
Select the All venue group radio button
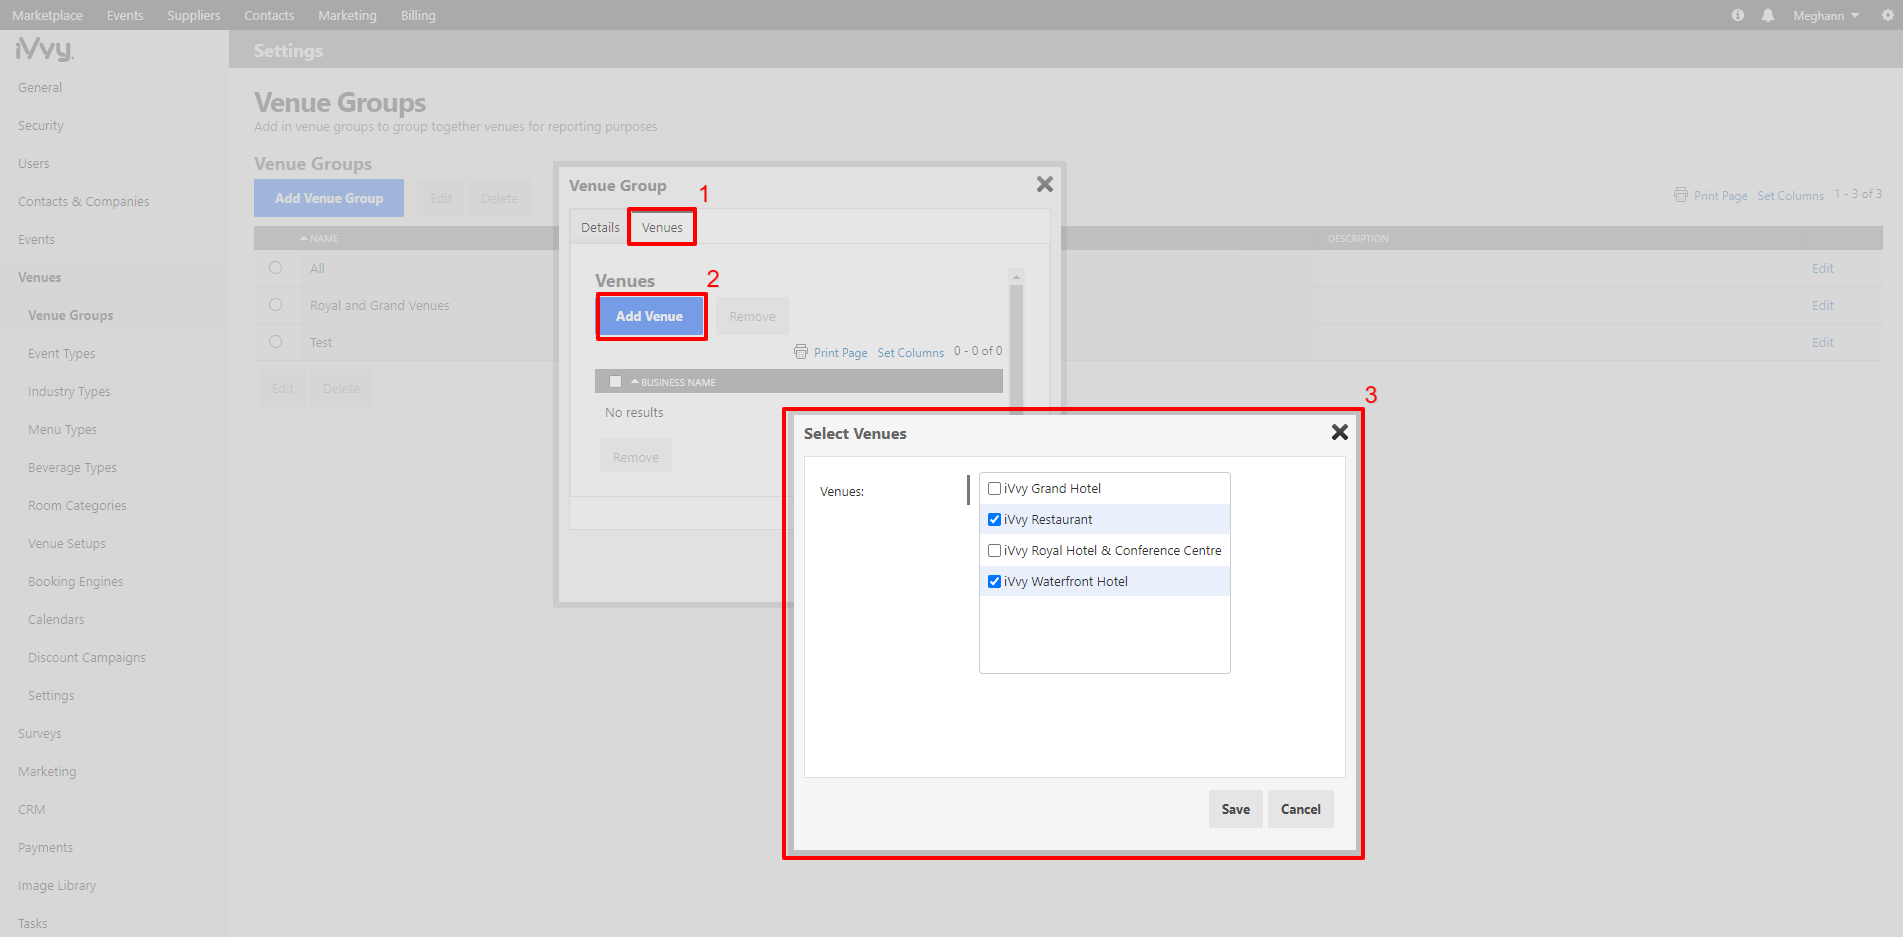(275, 267)
